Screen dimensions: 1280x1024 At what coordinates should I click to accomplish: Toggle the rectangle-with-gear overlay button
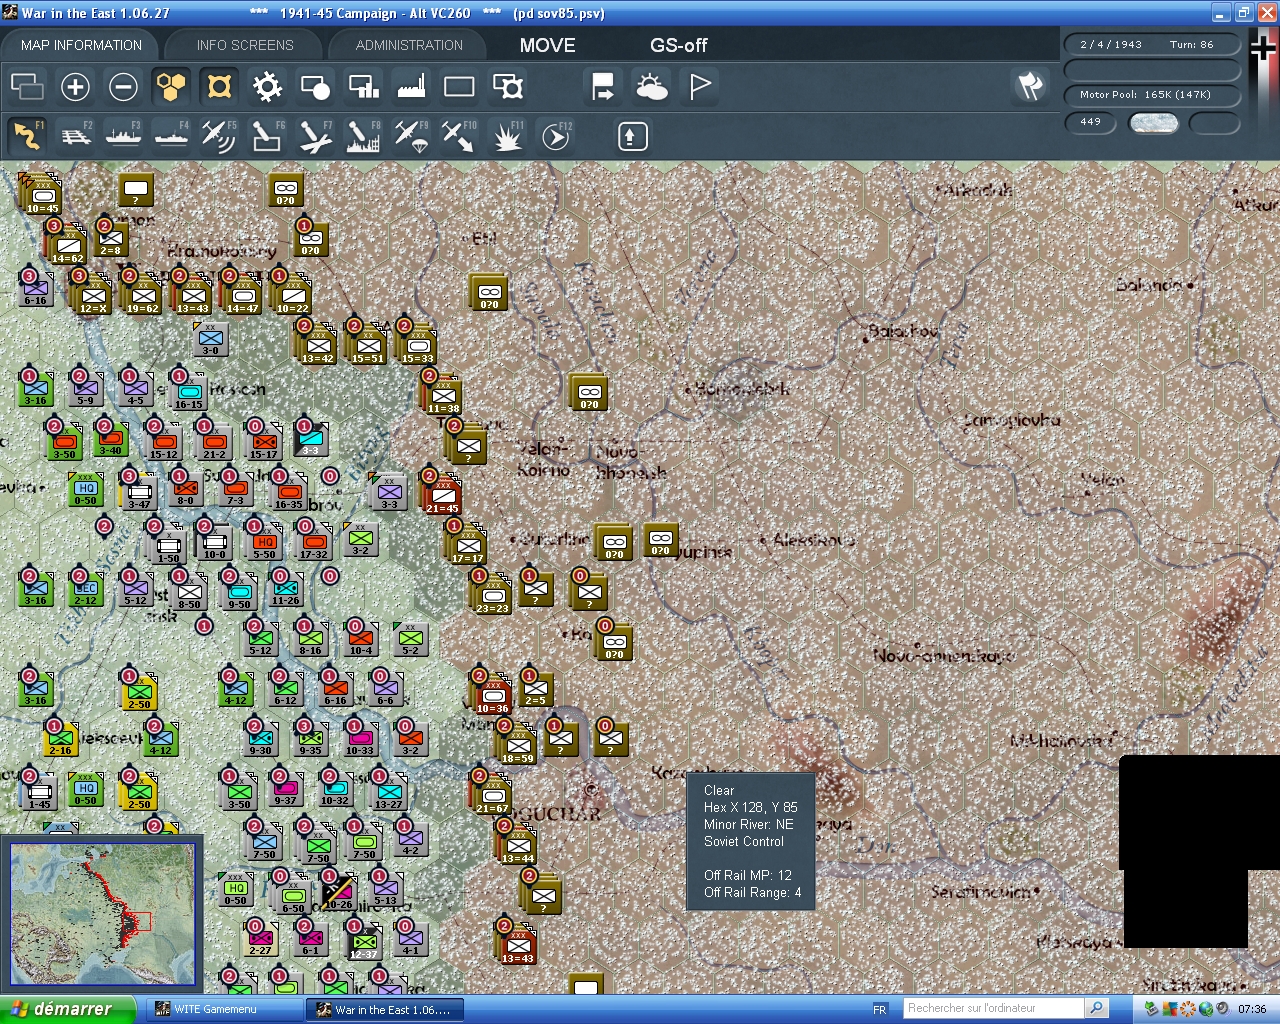pyautogui.click(x=507, y=87)
